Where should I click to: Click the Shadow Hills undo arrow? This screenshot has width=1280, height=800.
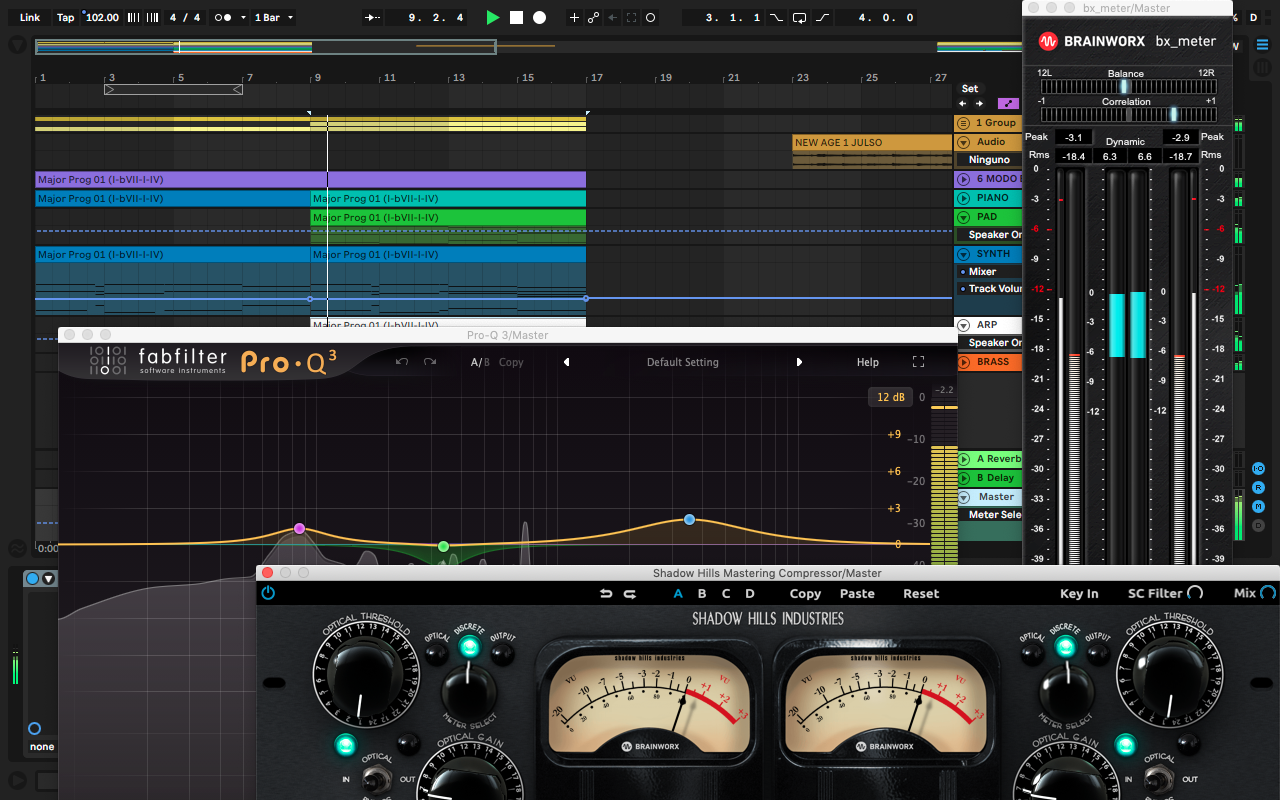pyautogui.click(x=605, y=593)
